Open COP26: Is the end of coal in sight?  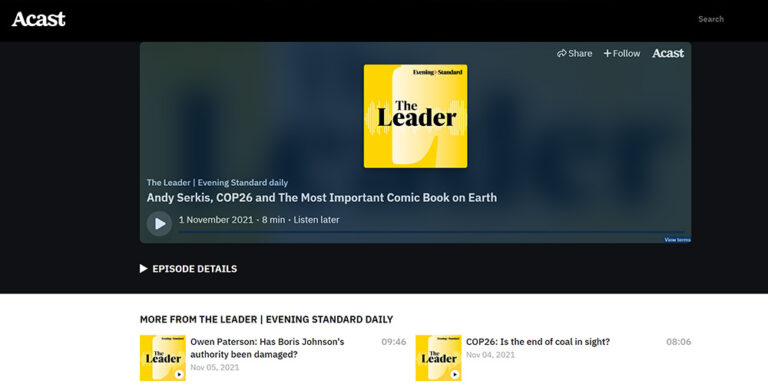pyautogui.click(x=538, y=342)
